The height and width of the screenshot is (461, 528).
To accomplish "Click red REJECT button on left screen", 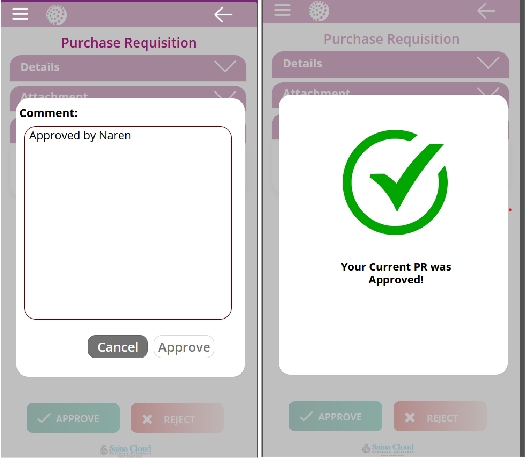I will tap(177, 419).
